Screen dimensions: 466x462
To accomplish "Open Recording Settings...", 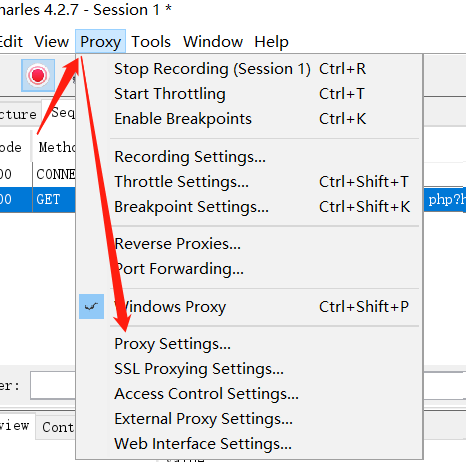I will tap(249, 157).
